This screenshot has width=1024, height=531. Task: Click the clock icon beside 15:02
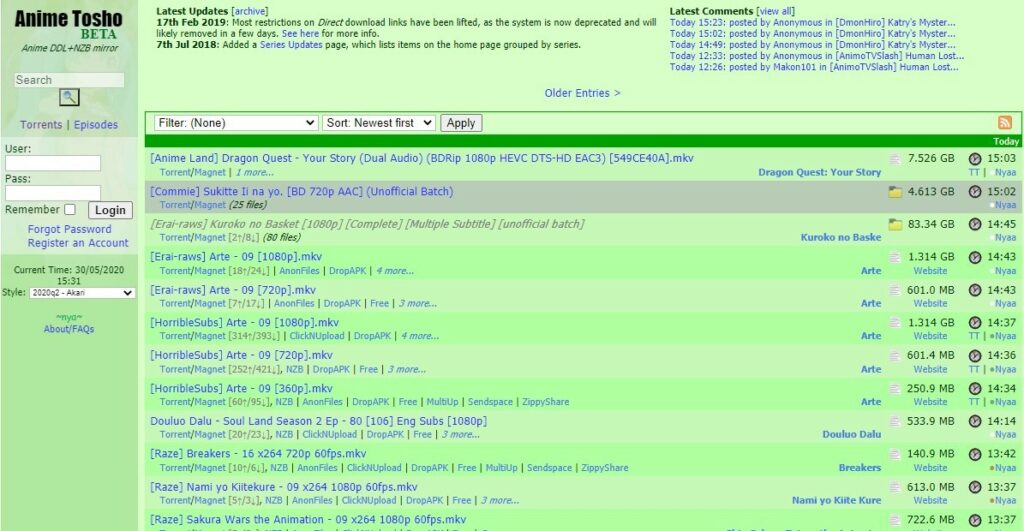(x=974, y=191)
